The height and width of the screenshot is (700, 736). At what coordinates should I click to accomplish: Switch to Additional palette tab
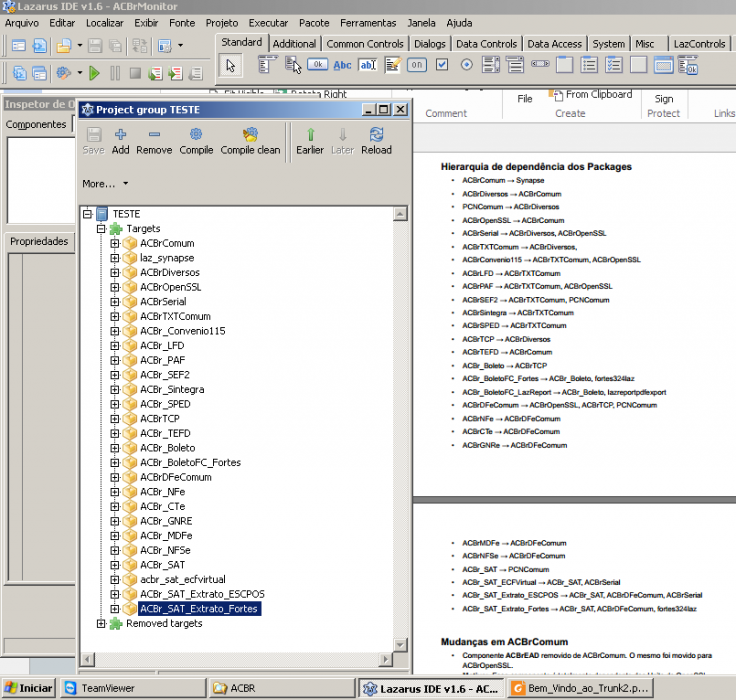coord(294,44)
